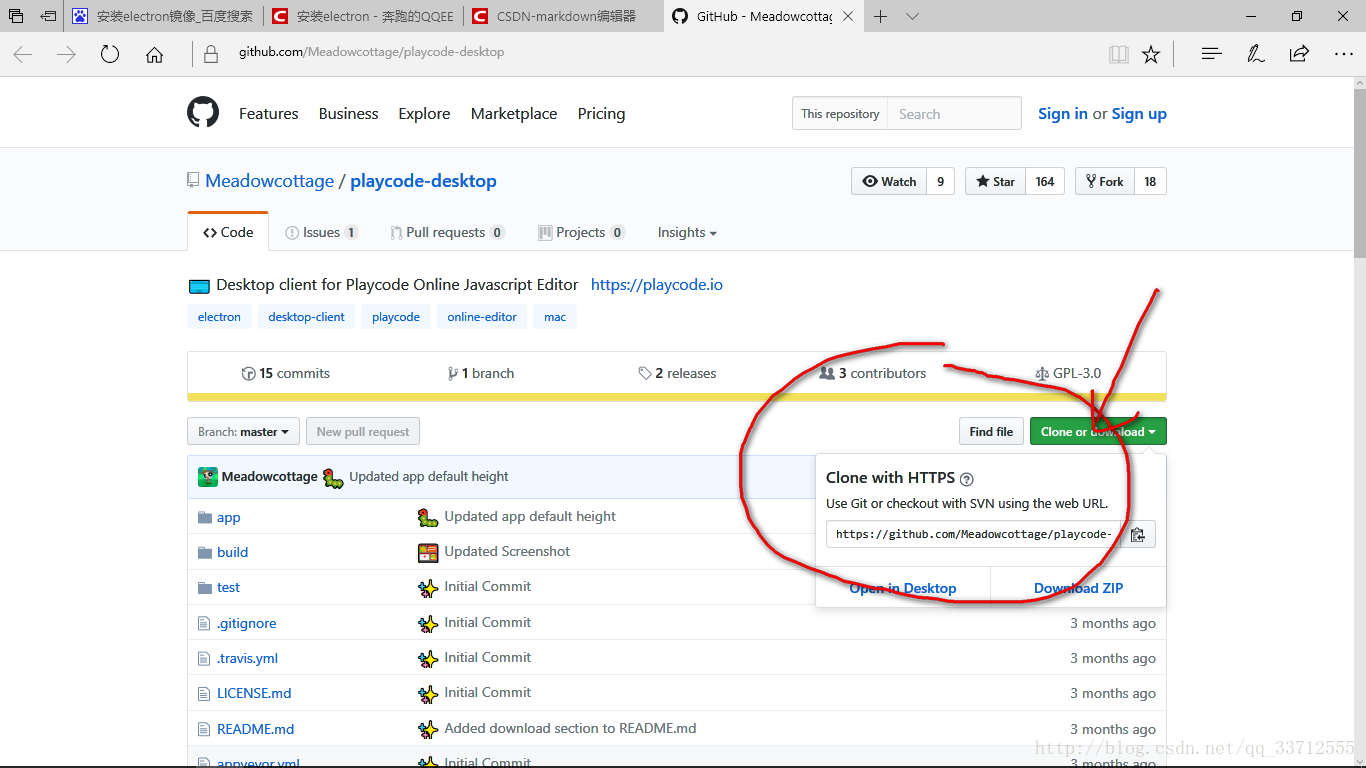Screen dimensions: 1366x768
Task: Open the Pull requests tab
Action: [447, 232]
